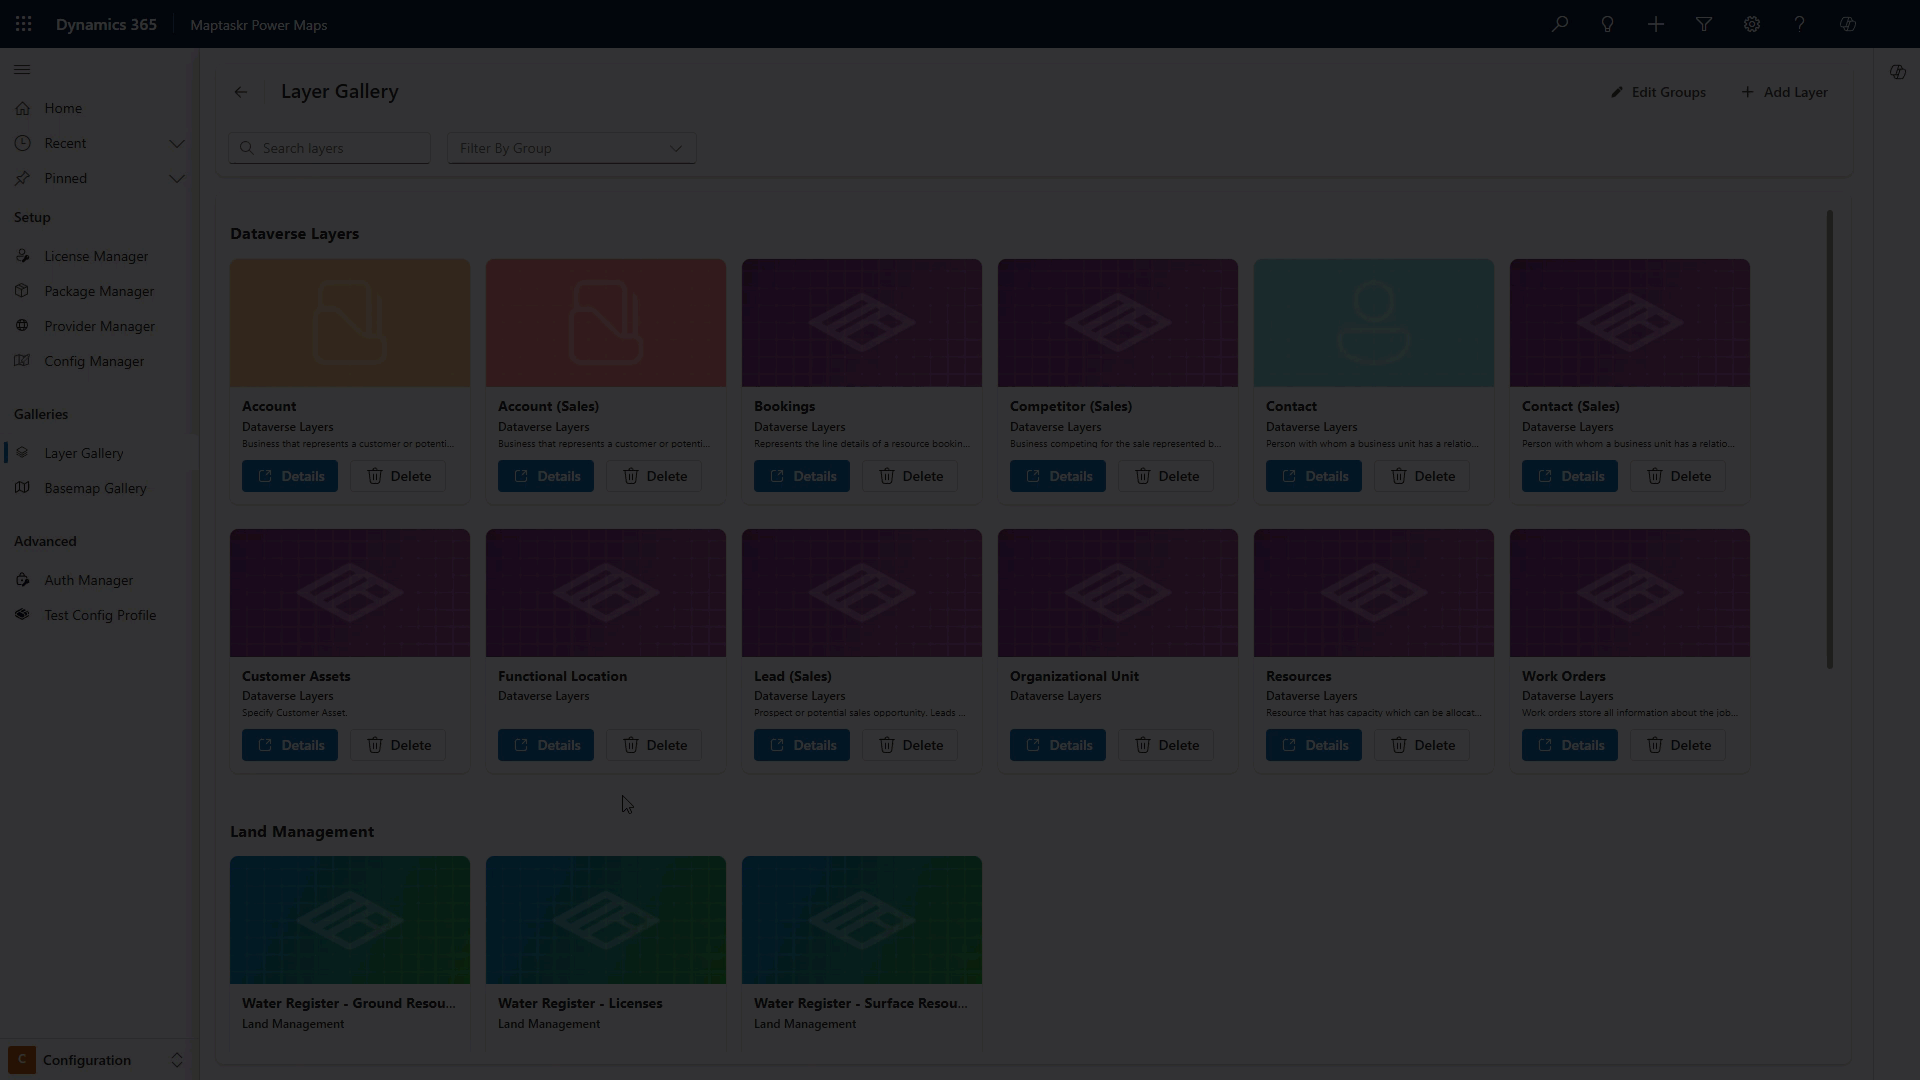The width and height of the screenshot is (1920, 1080).
Task: Expand the Pinned section chevron
Action: 177,178
